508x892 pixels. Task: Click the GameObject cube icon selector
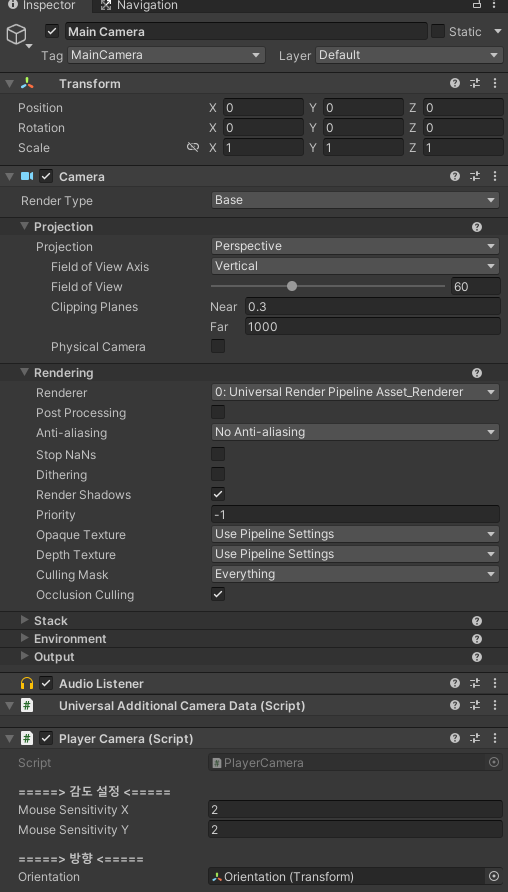click(x=18, y=36)
